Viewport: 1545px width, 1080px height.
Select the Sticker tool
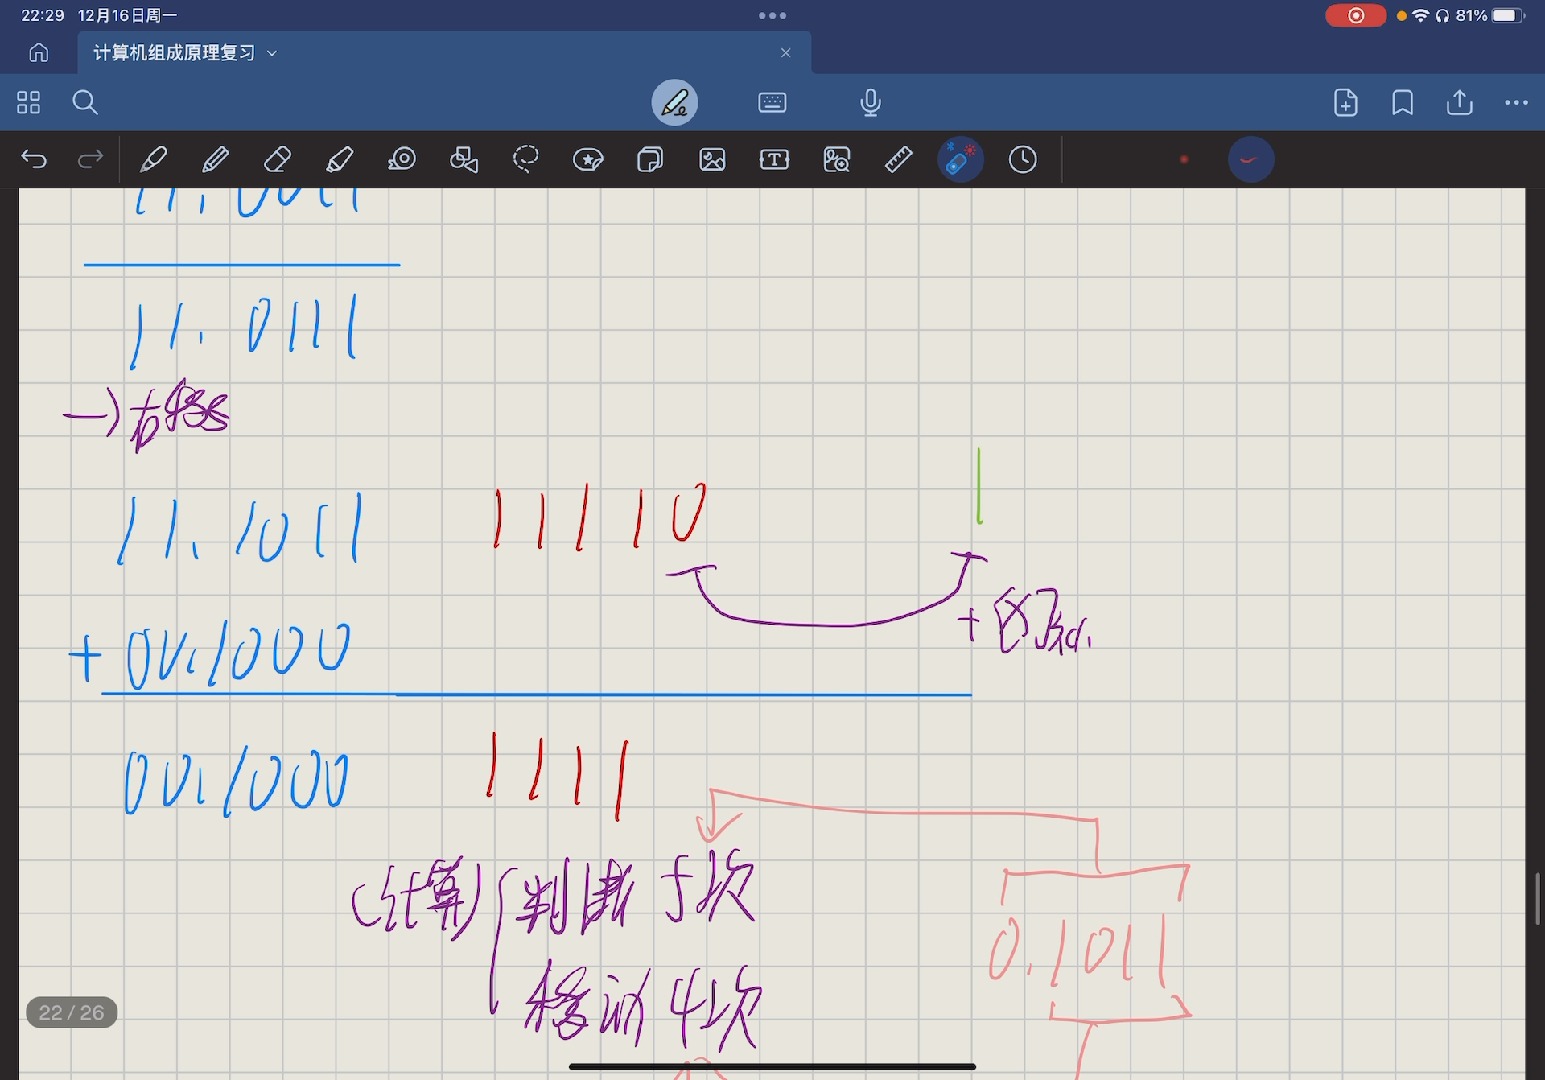(588, 159)
